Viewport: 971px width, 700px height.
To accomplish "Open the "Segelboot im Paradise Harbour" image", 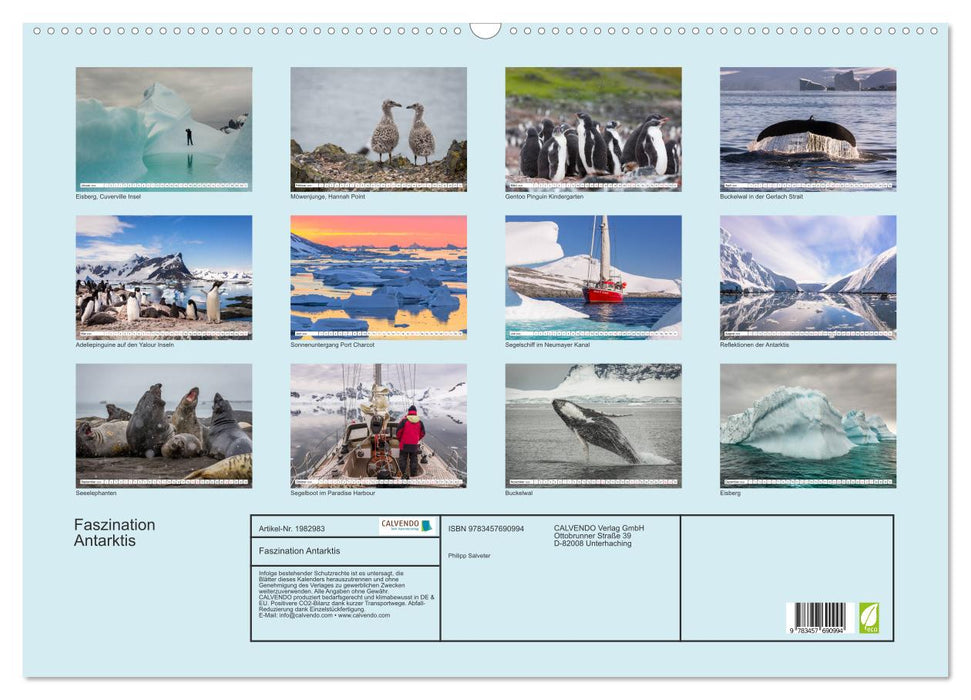I will tap(378, 427).
